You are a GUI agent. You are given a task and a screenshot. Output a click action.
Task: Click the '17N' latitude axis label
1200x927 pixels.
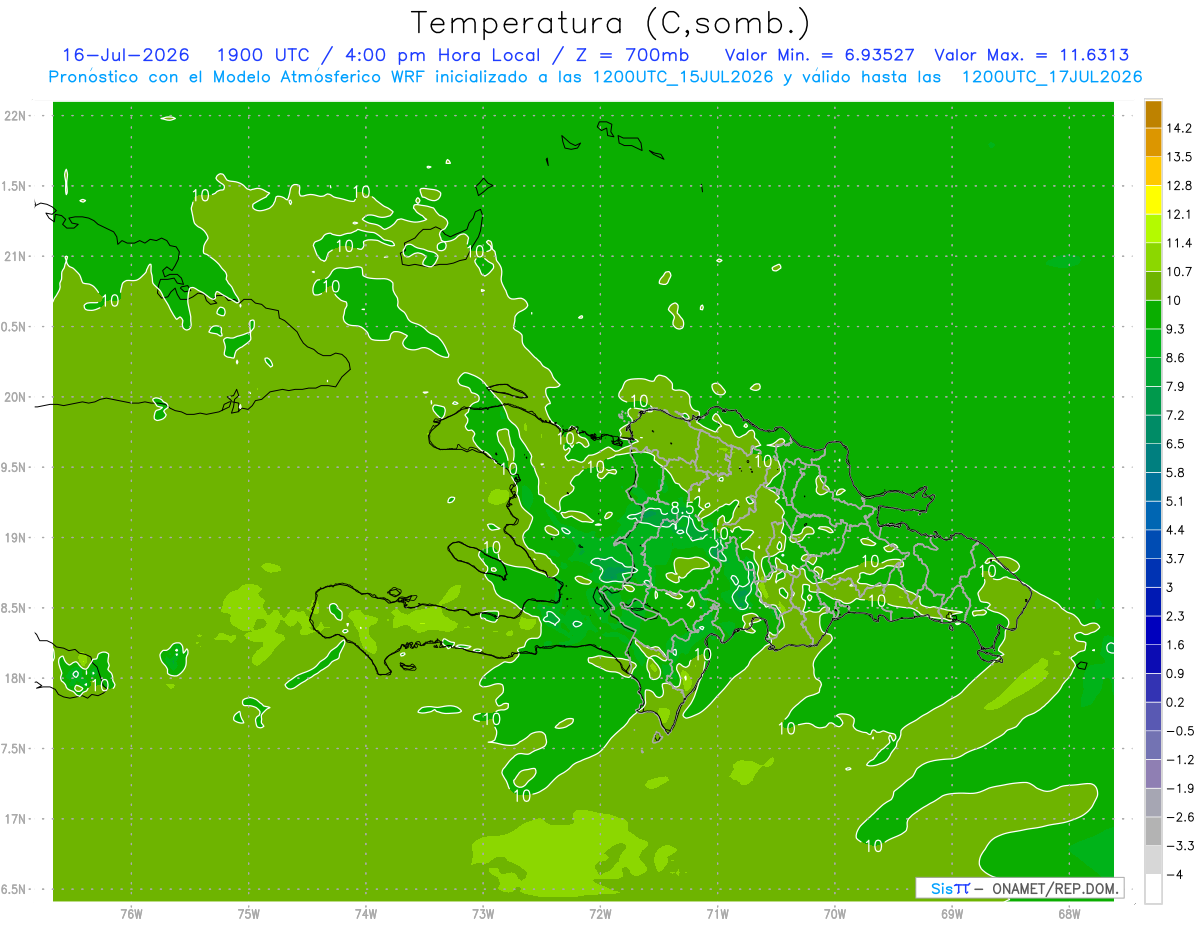[15, 819]
